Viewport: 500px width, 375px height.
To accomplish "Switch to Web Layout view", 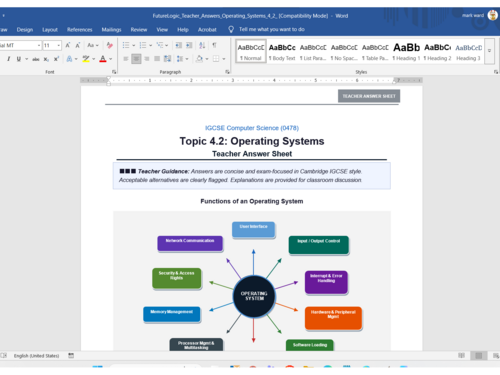I will [x=496, y=356].
